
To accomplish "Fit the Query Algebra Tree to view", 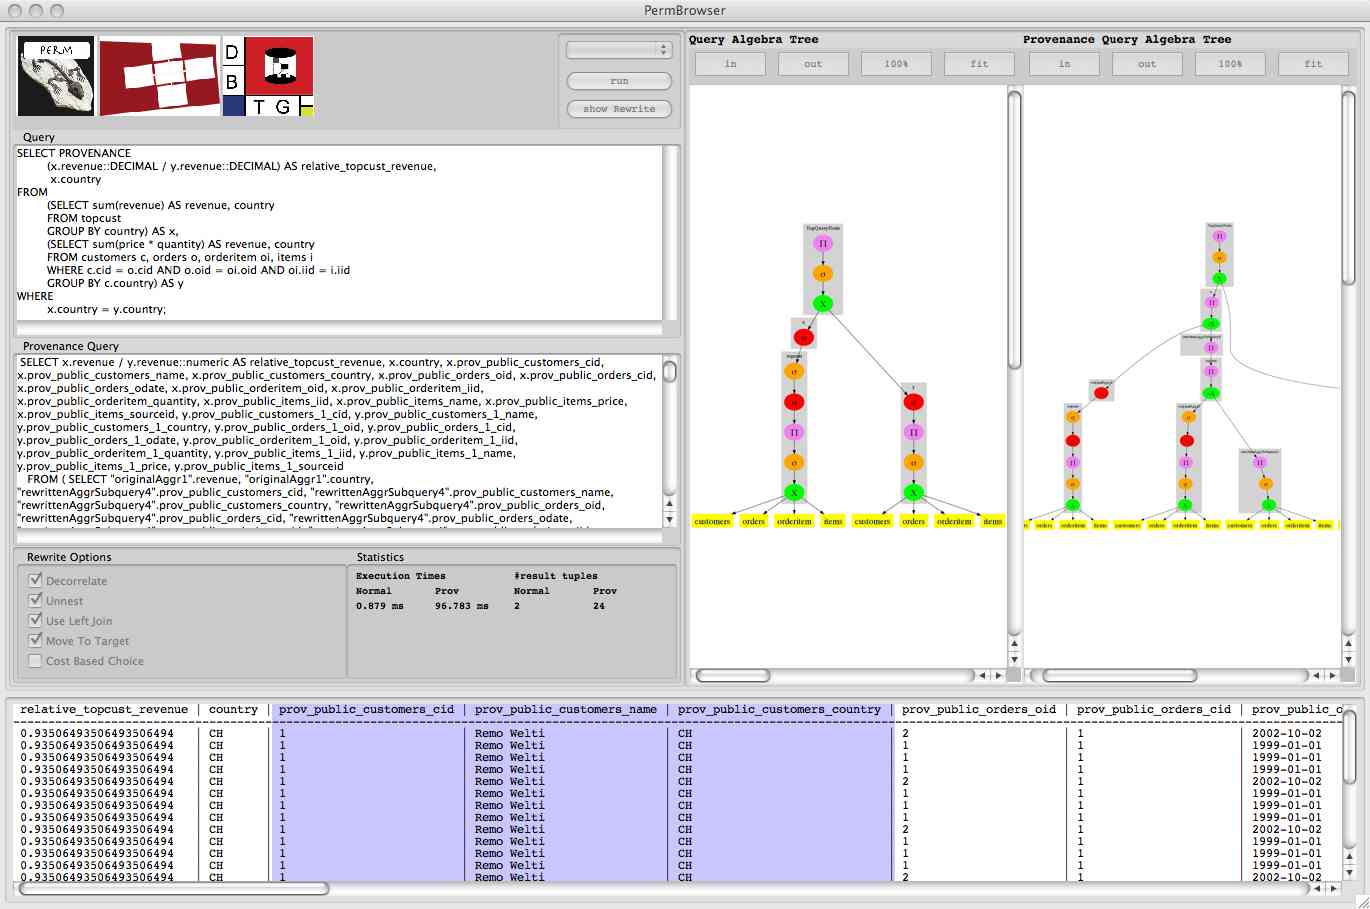I will (x=979, y=64).
